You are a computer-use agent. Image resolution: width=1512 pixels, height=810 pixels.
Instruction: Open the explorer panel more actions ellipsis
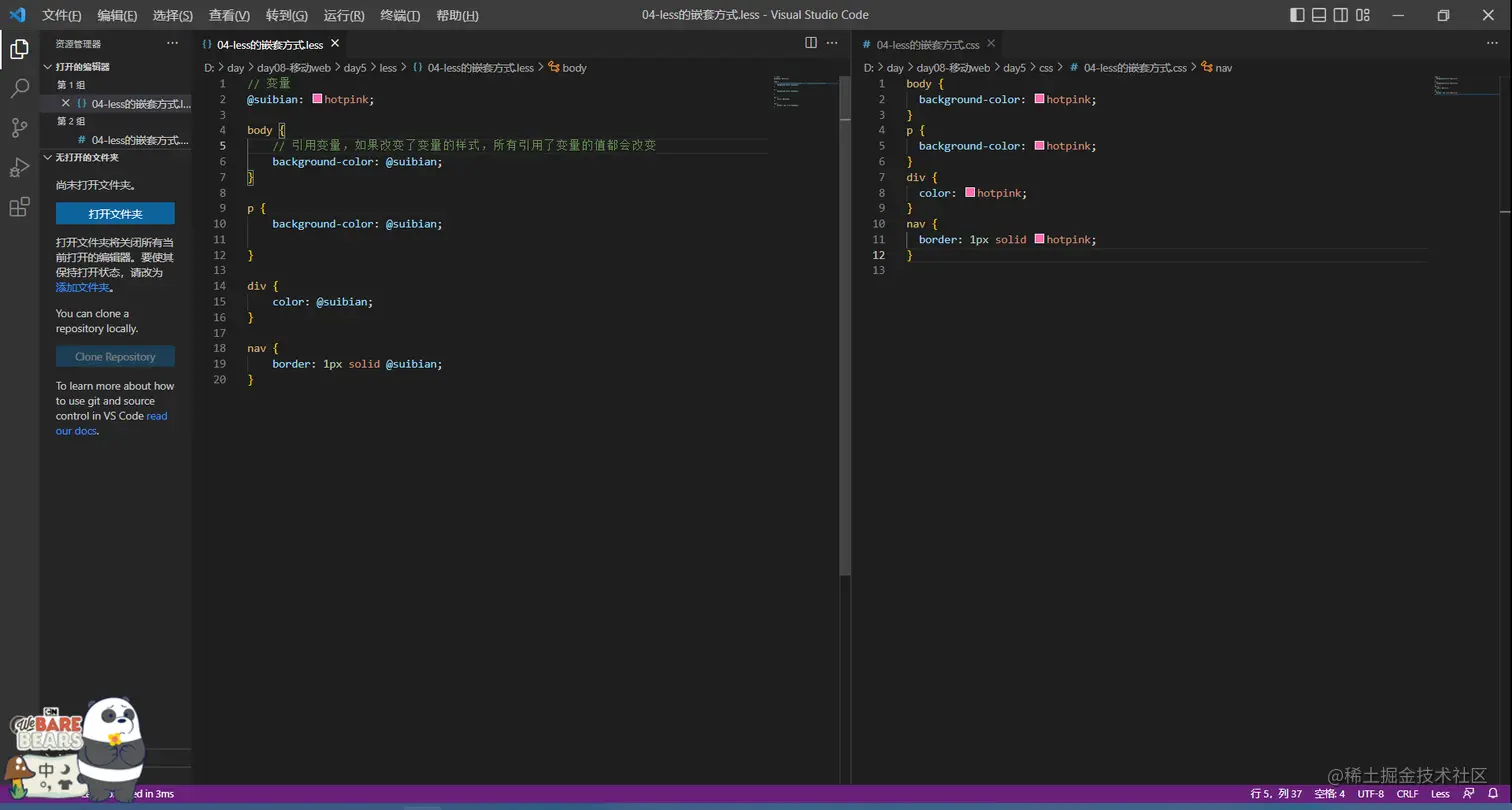(172, 44)
